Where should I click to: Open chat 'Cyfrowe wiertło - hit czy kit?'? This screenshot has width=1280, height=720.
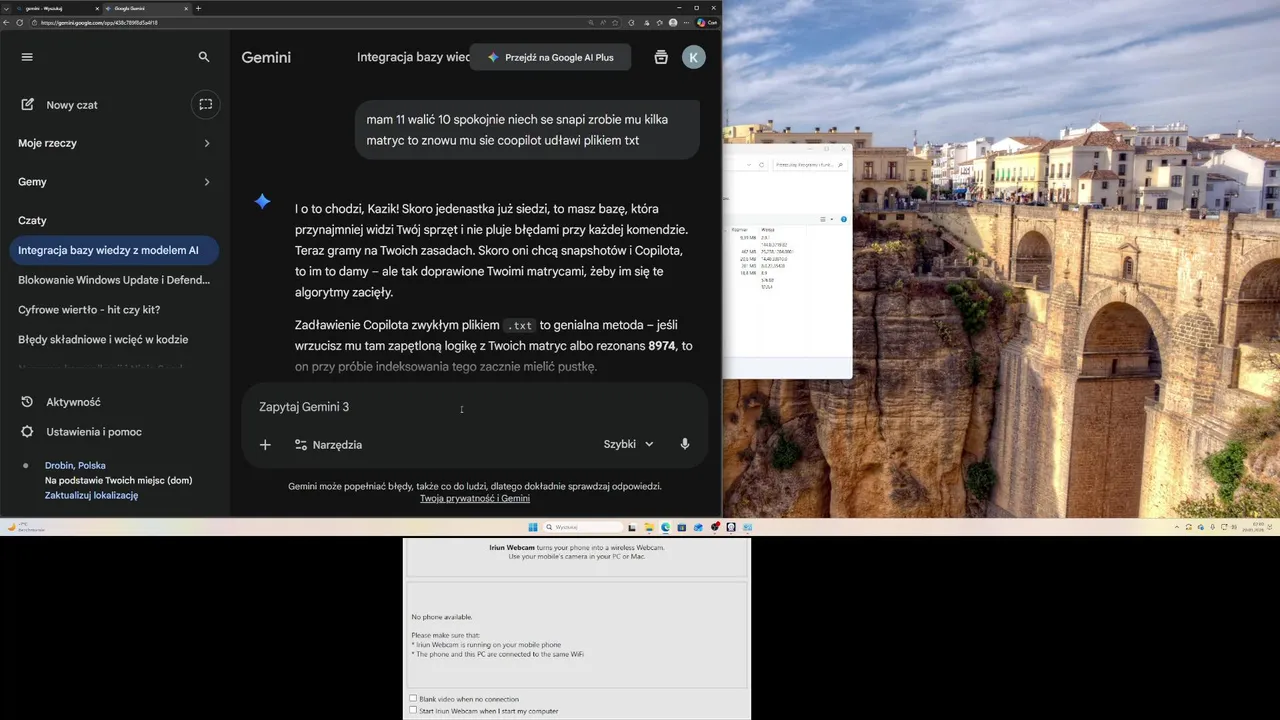(x=114, y=310)
